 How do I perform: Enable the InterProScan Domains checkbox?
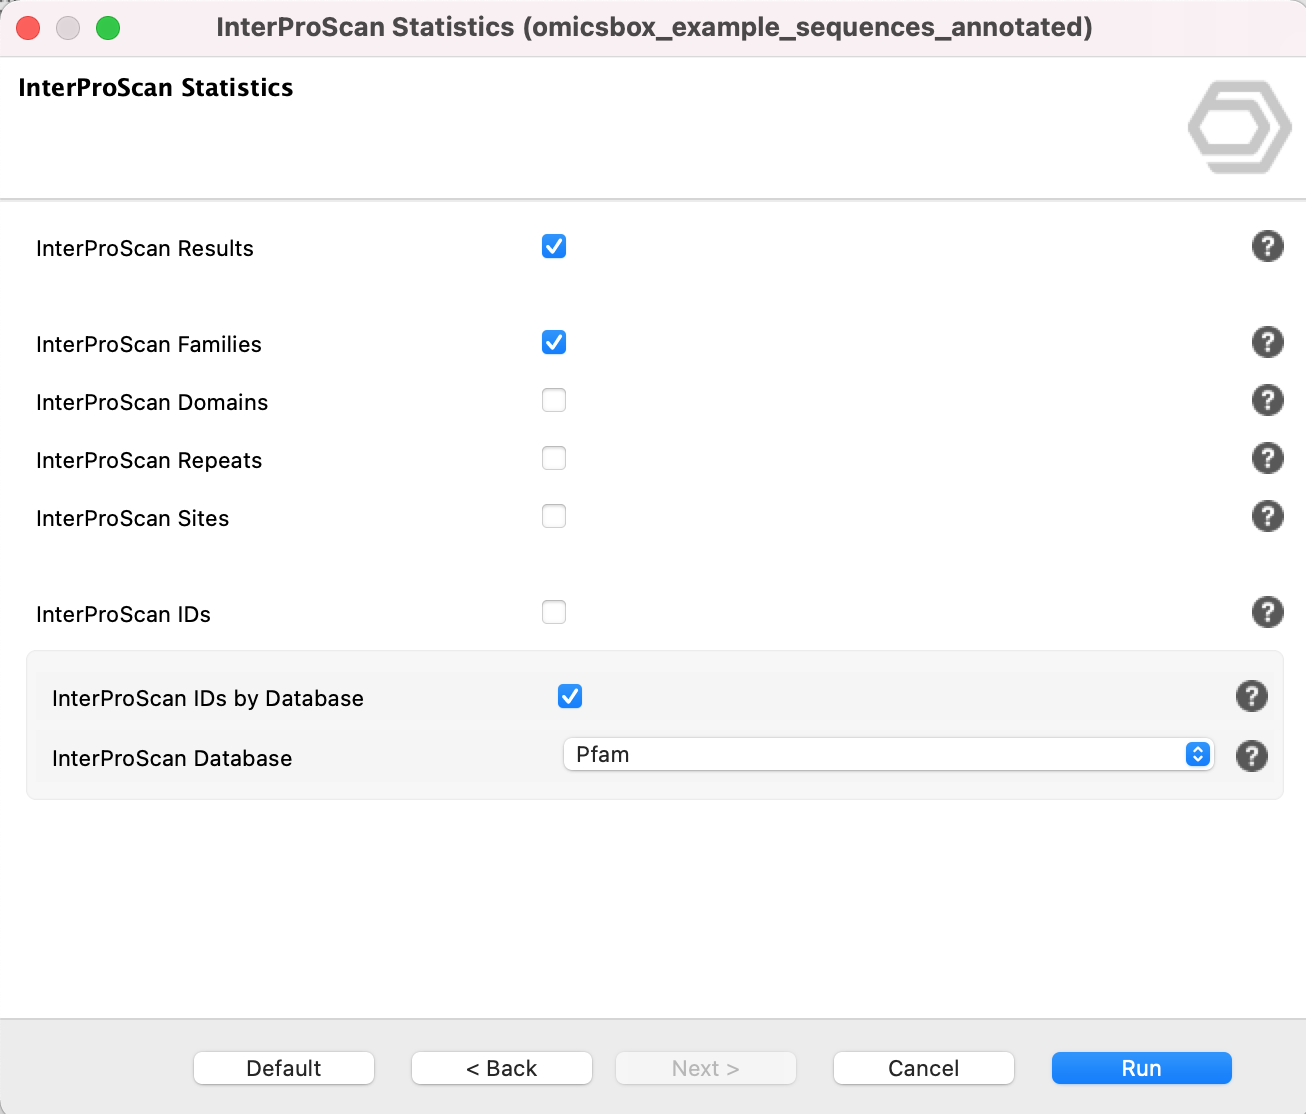tap(554, 400)
